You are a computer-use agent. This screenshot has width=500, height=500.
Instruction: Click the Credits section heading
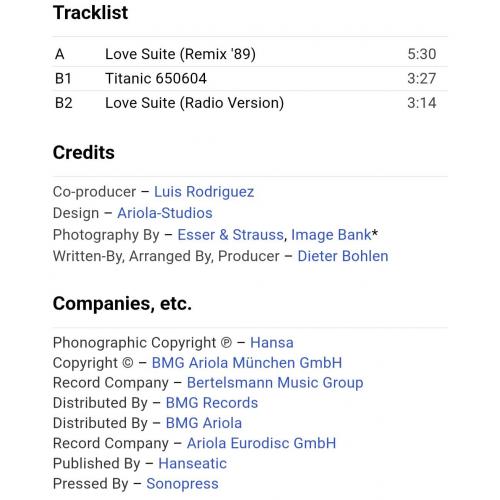click(x=84, y=153)
